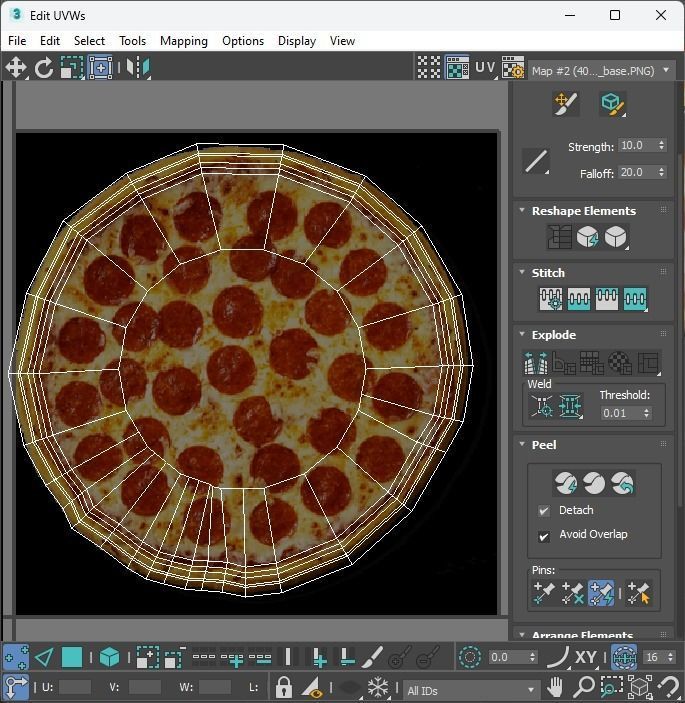This screenshot has height=703, width=685.
Task: Toggle the Avoid Overlap checkbox
Action: point(544,536)
